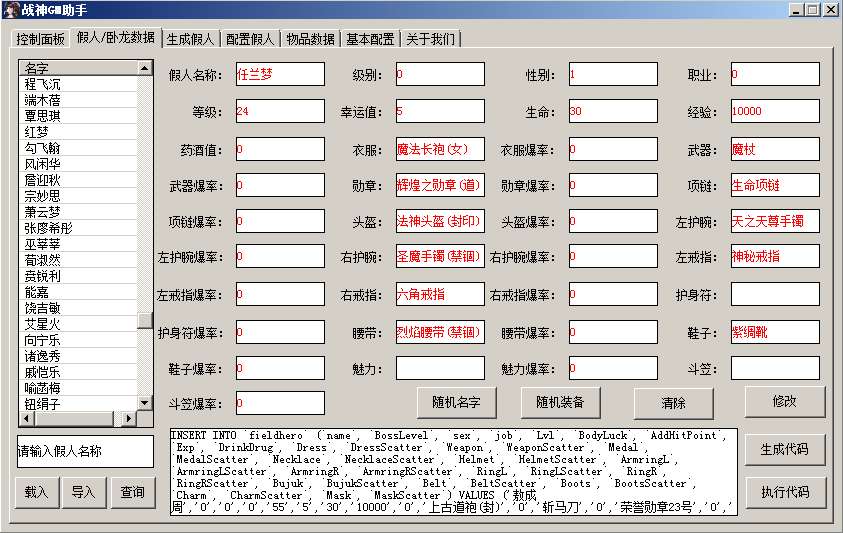The image size is (843, 533).
Task: Click the name list vertical scroll thumb
Action: pyautogui.click(x=145, y=320)
